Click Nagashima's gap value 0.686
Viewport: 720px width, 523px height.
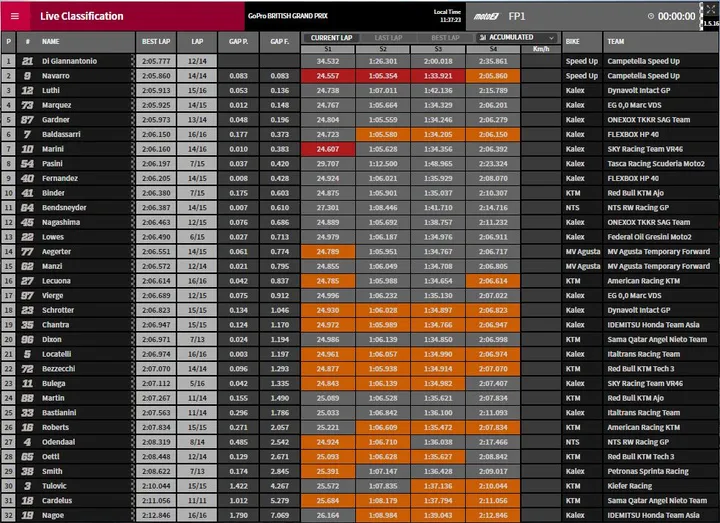click(280, 222)
